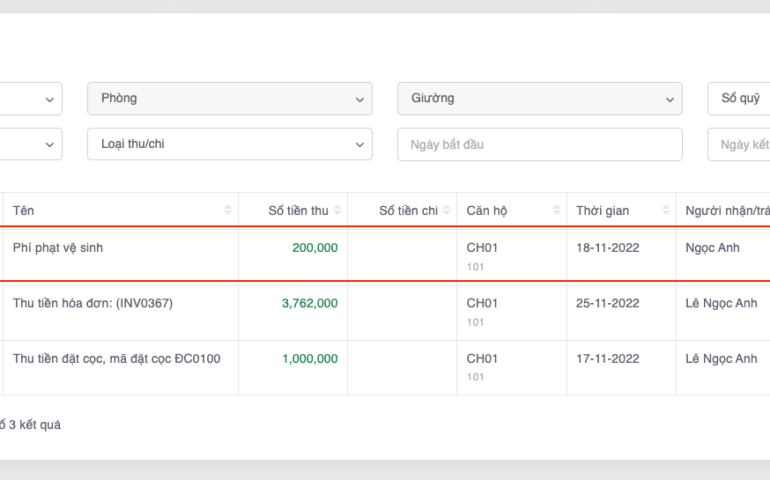Click the sort icon in the Tên column

pyautogui.click(x=228, y=210)
